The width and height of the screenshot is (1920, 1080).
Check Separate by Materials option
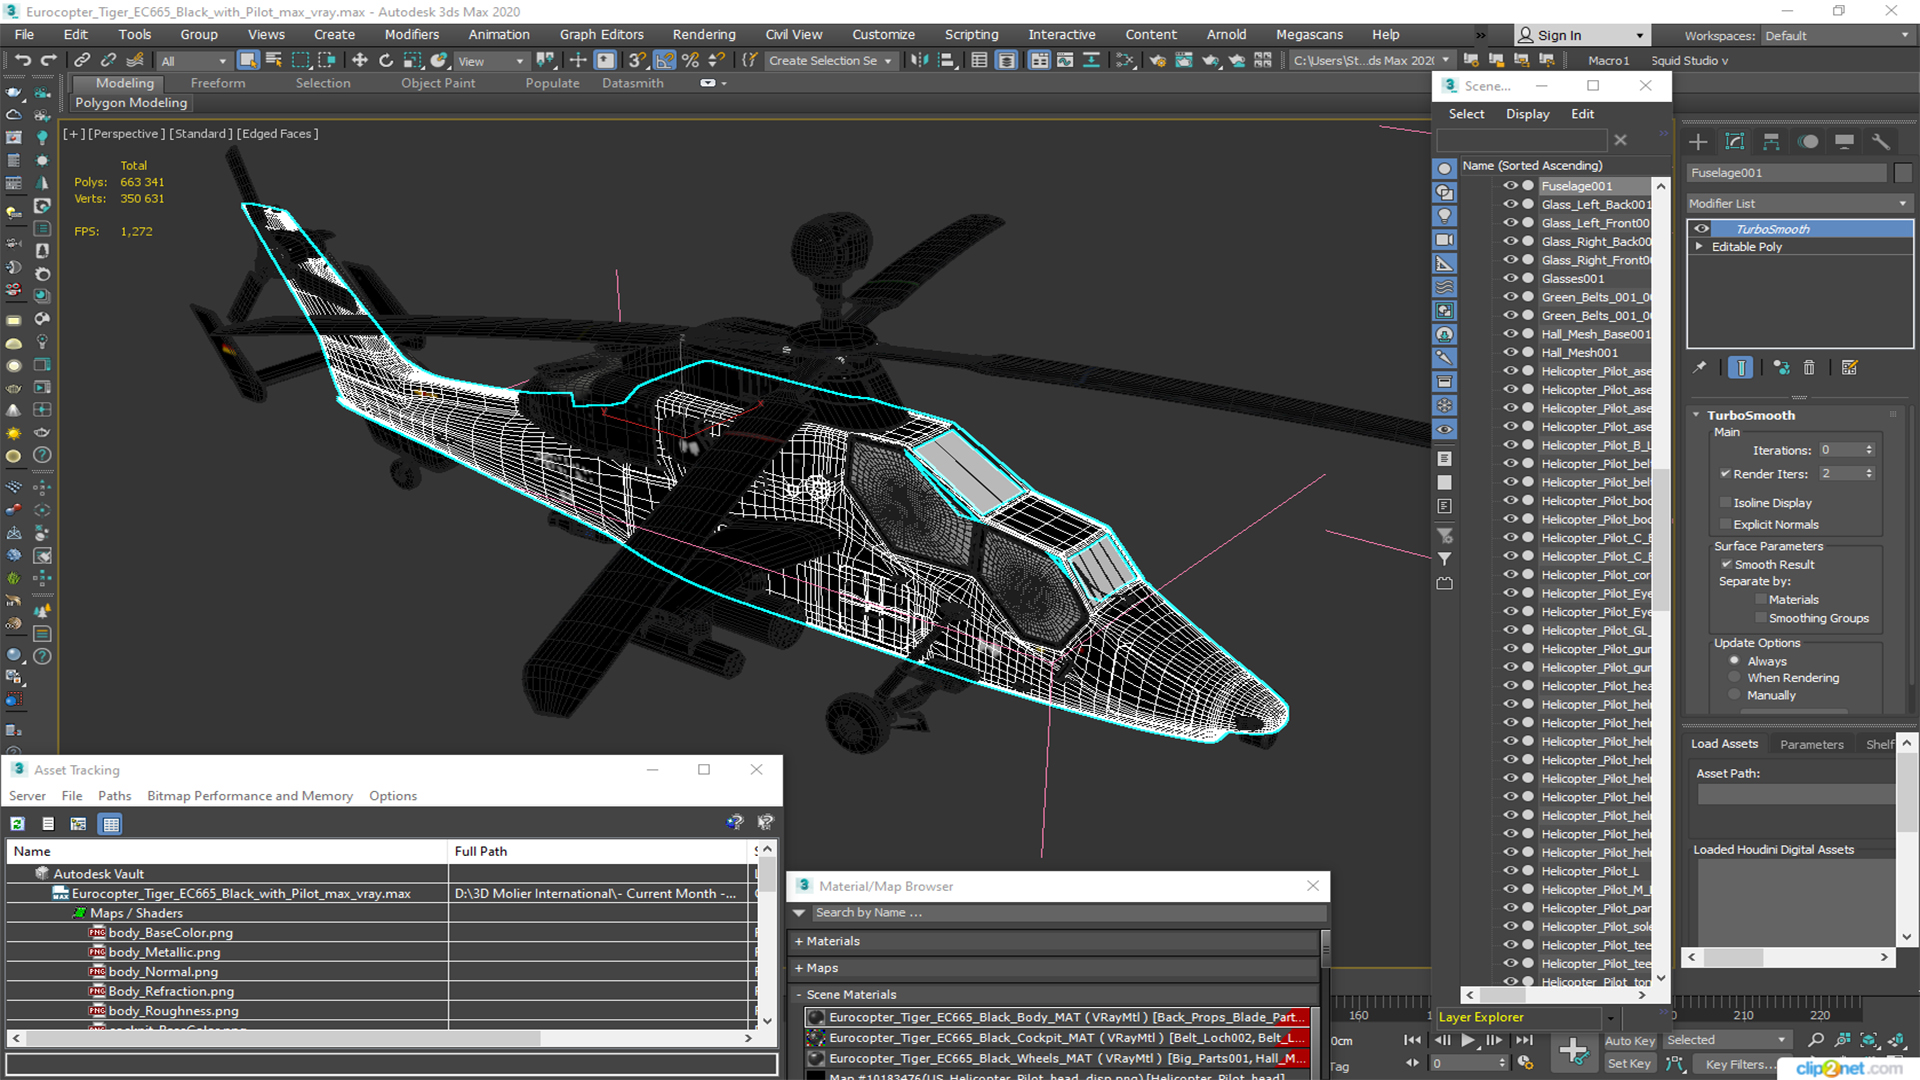1761,600
